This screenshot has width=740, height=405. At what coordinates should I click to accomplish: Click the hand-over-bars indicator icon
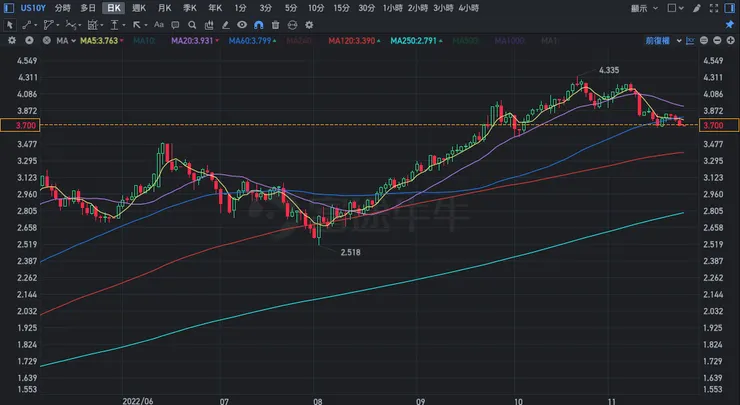tap(209, 25)
